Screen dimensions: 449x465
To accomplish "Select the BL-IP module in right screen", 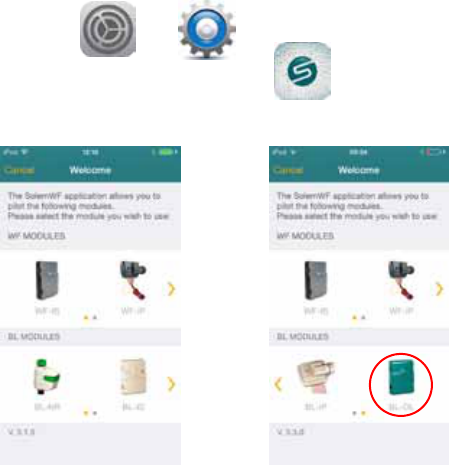I will coord(315,383).
